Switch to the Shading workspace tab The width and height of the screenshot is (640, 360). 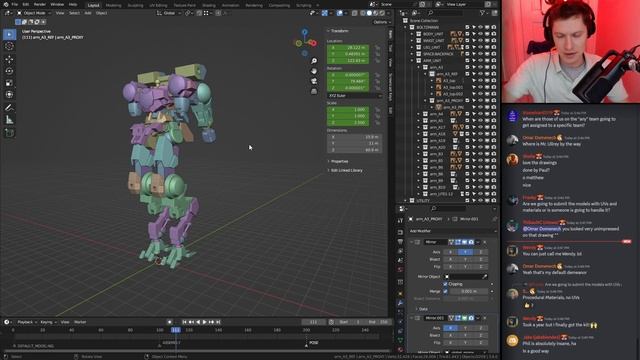tap(209, 5)
